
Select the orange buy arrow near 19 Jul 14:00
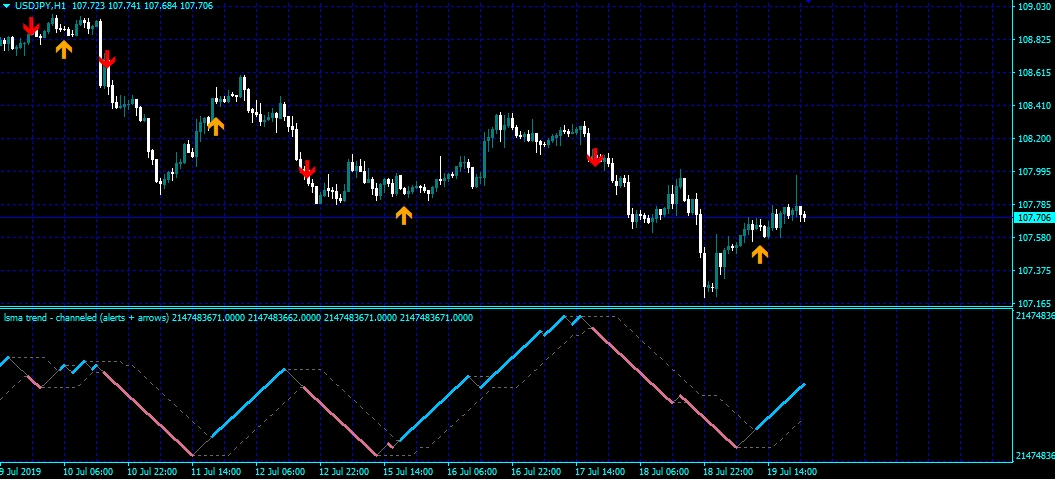pos(760,254)
